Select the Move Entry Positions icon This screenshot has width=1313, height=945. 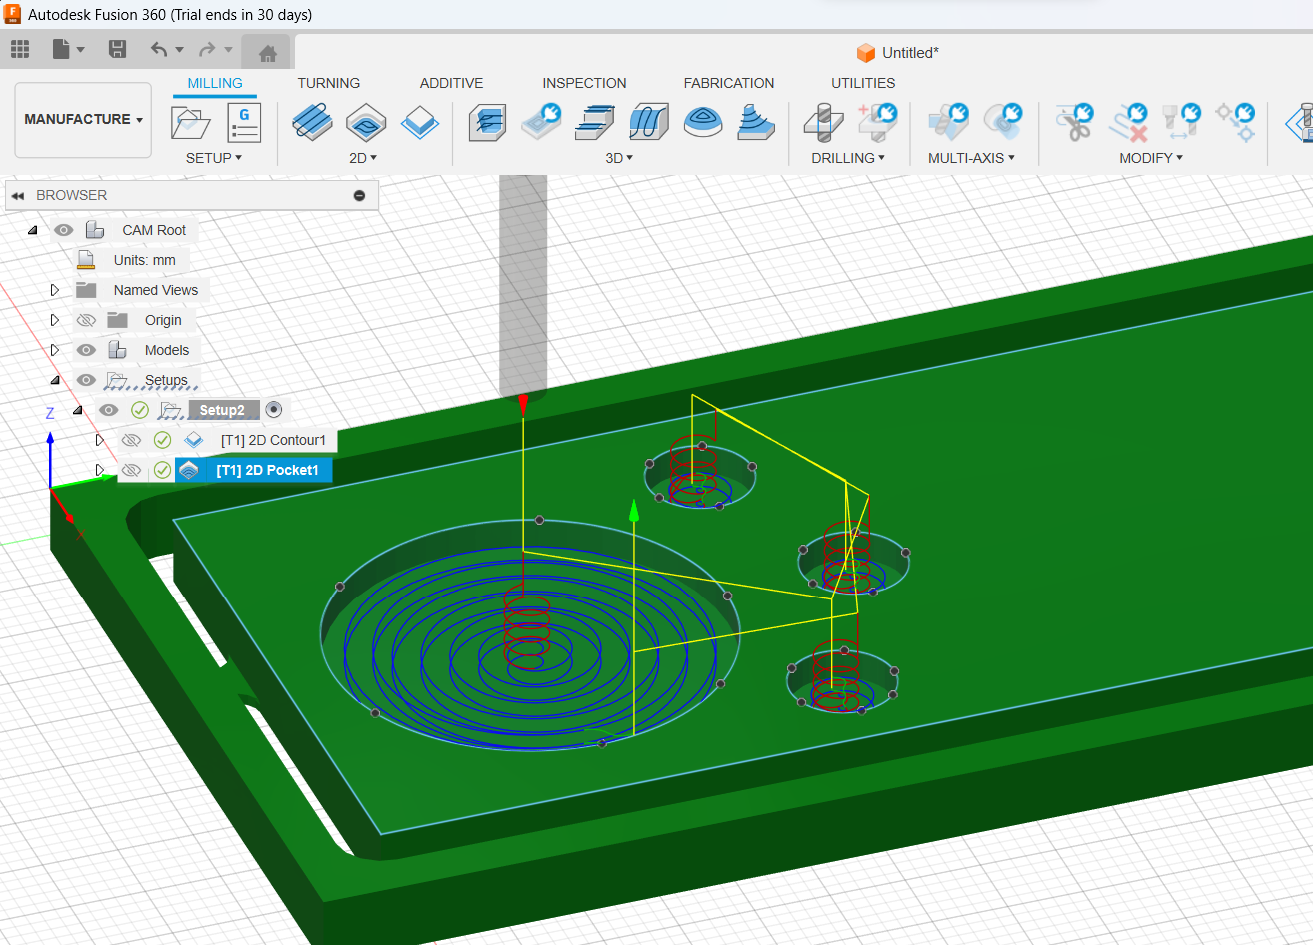coord(1235,121)
